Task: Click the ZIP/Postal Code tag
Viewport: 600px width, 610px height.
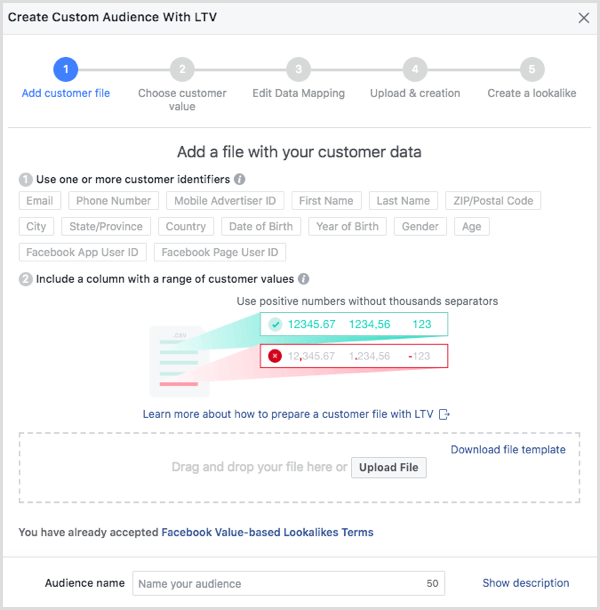Action: pos(493,201)
